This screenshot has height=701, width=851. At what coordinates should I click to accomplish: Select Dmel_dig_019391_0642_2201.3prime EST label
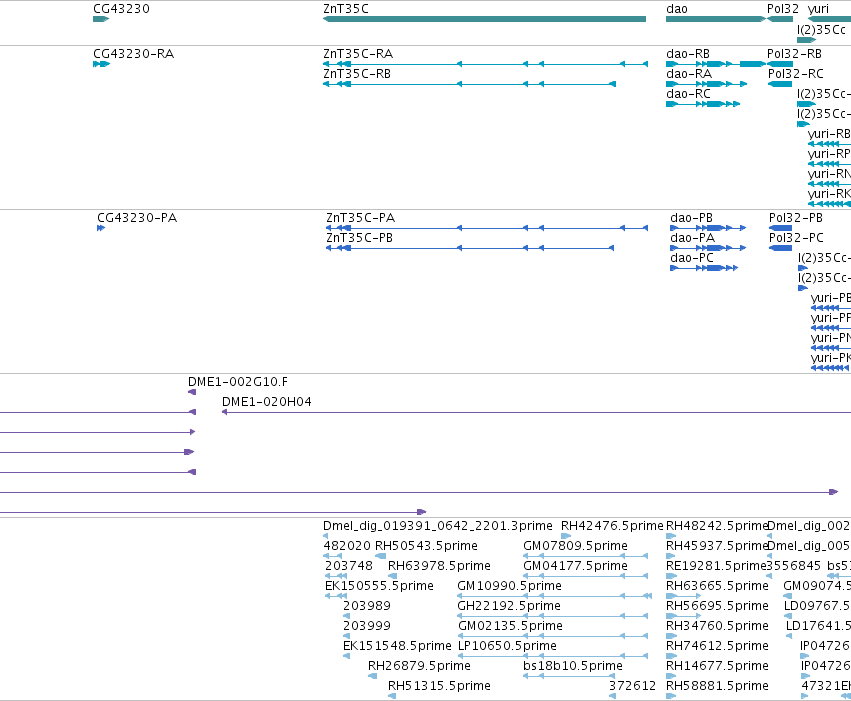pos(437,526)
